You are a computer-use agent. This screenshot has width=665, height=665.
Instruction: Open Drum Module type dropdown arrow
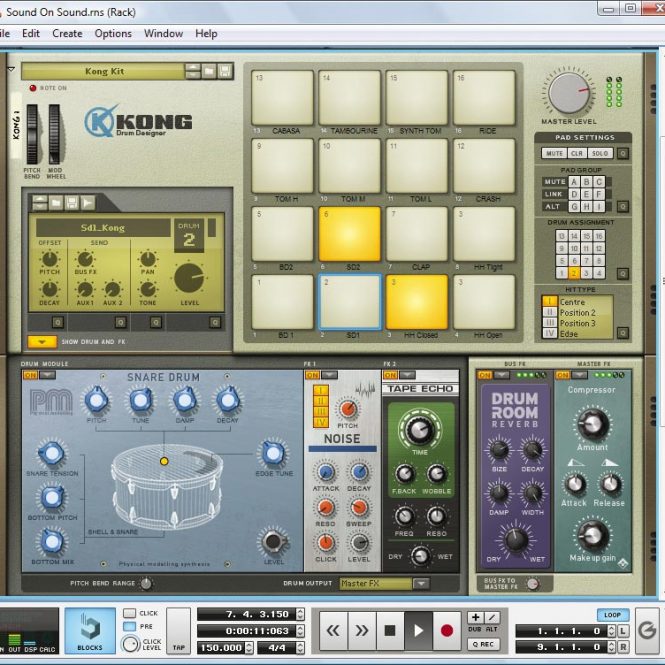48,375
